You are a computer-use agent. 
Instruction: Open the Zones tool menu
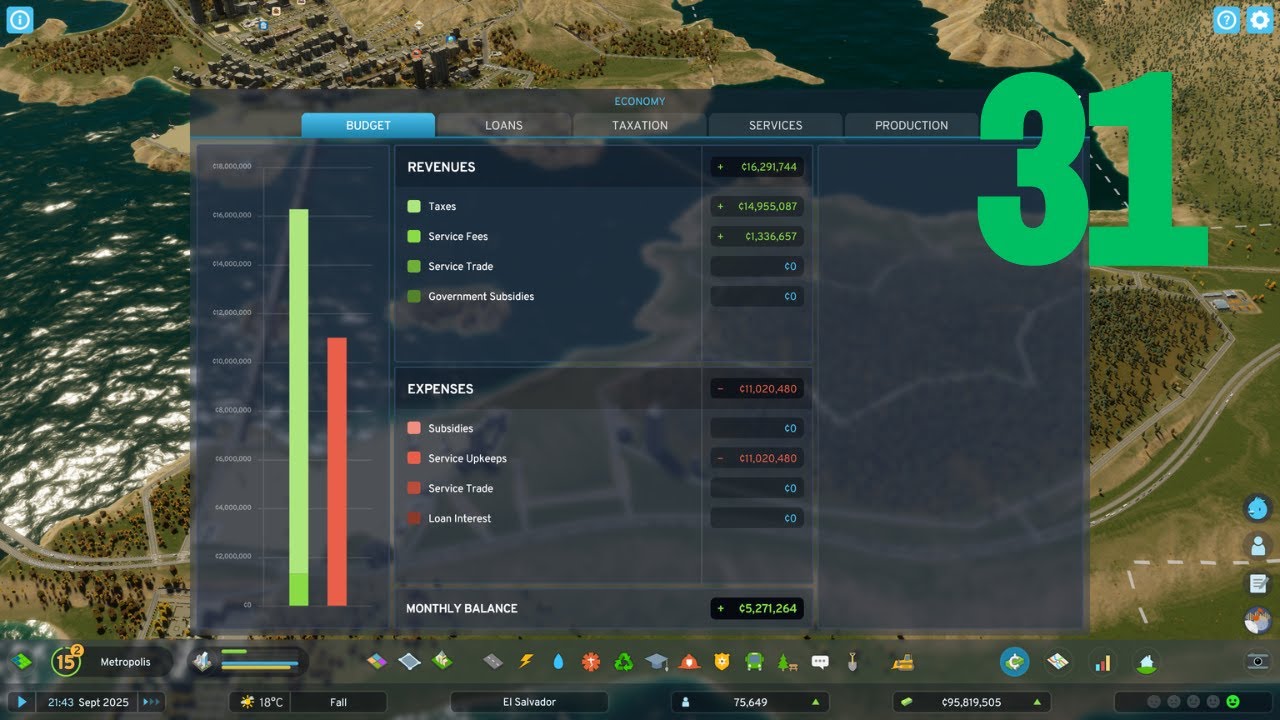click(377, 661)
